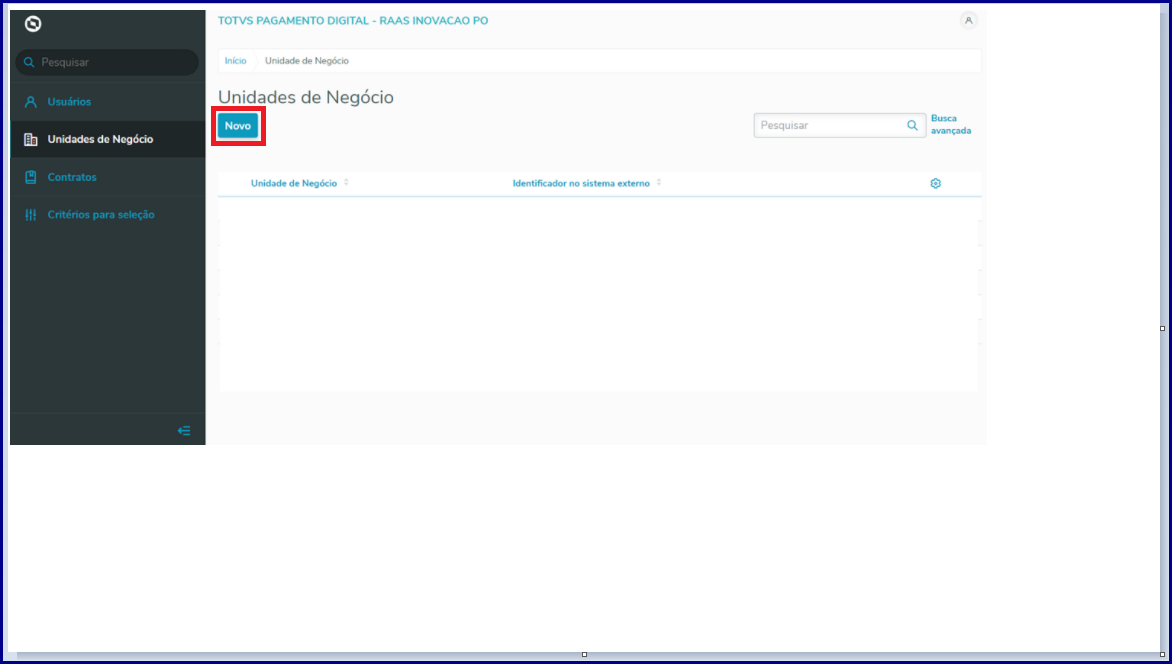
Task: Open Usuários menu item
Action: coord(108,102)
